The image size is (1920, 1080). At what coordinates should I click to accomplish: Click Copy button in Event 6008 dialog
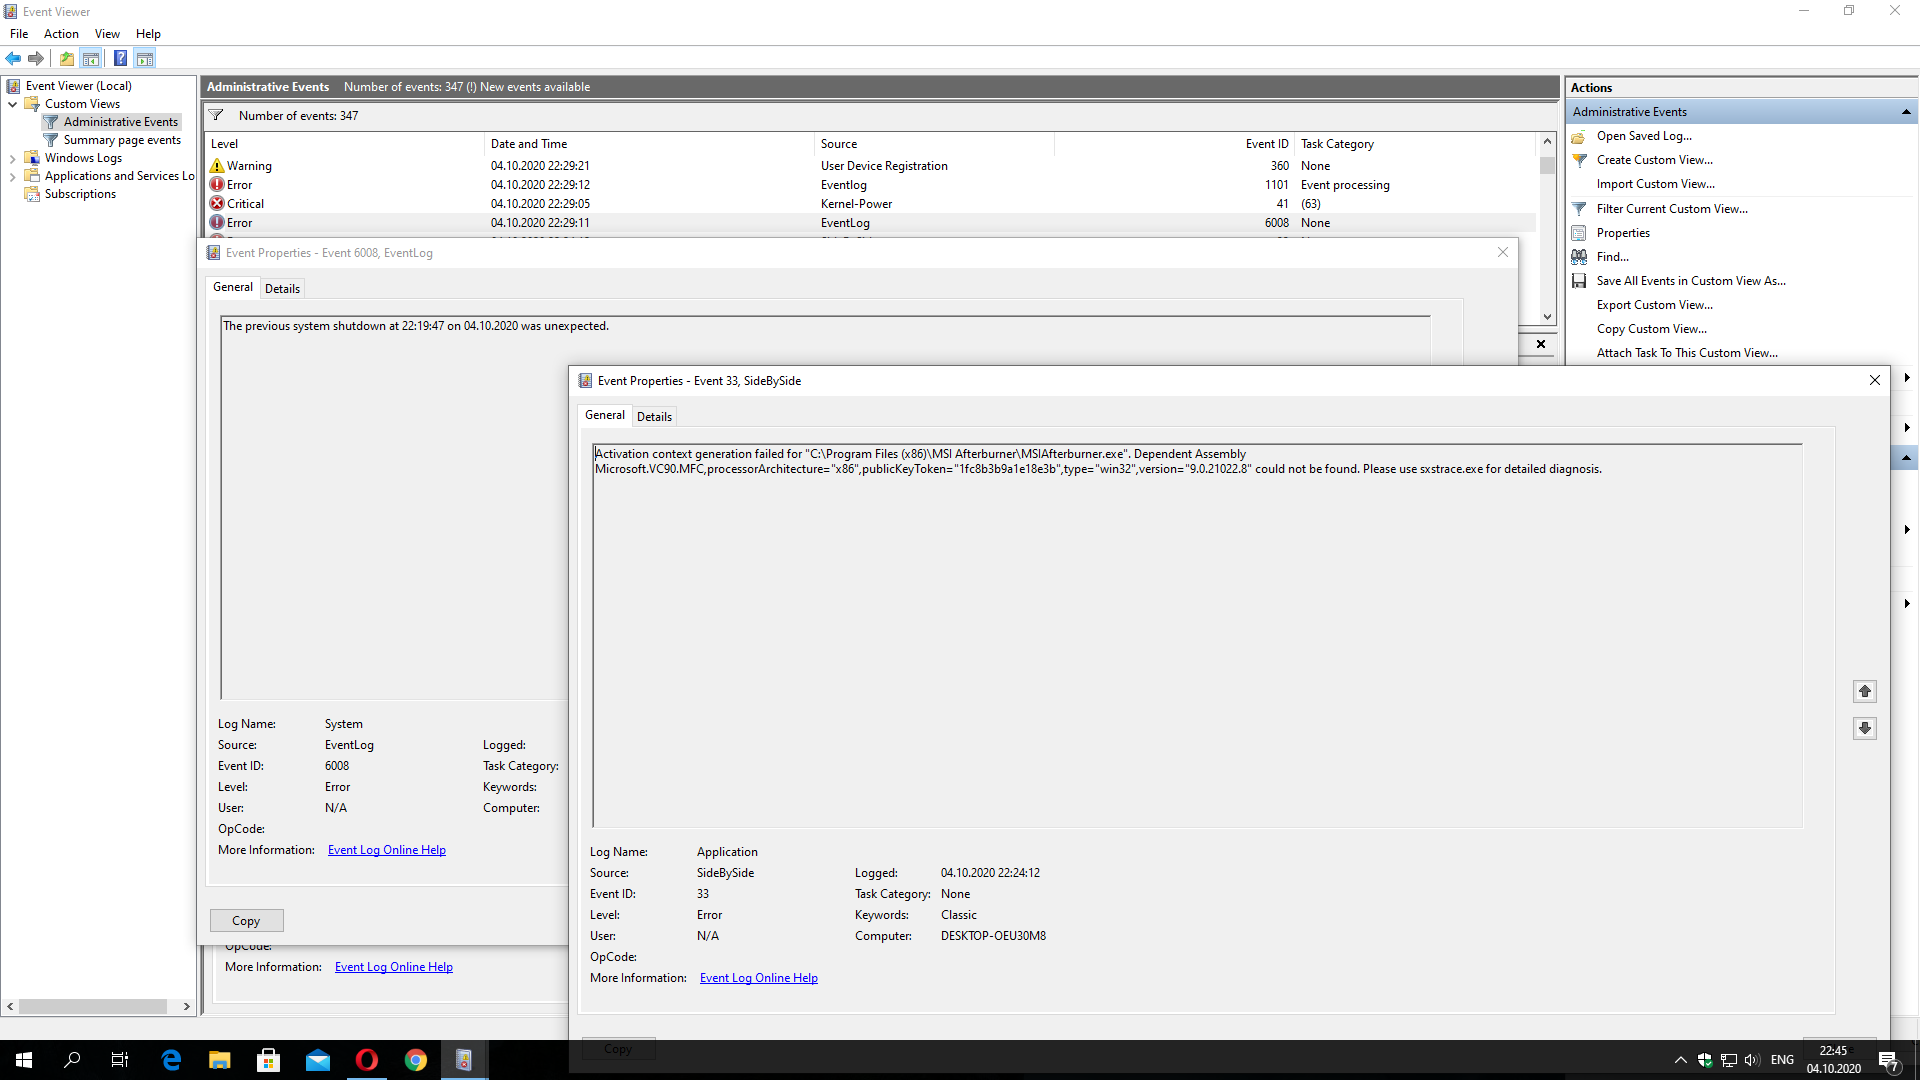[x=246, y=921]
